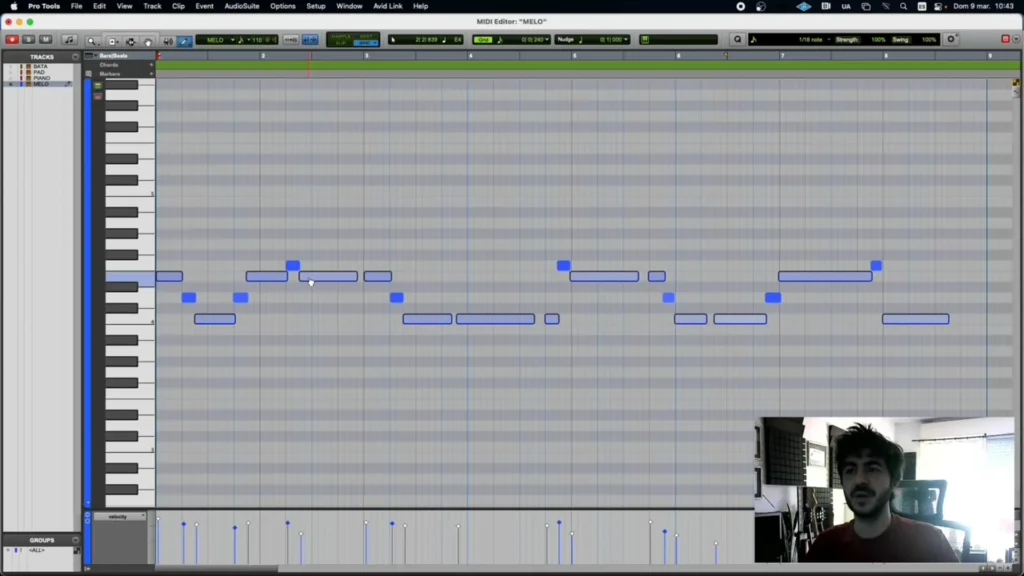Toggle the Mute (M) button

[46, 40]
